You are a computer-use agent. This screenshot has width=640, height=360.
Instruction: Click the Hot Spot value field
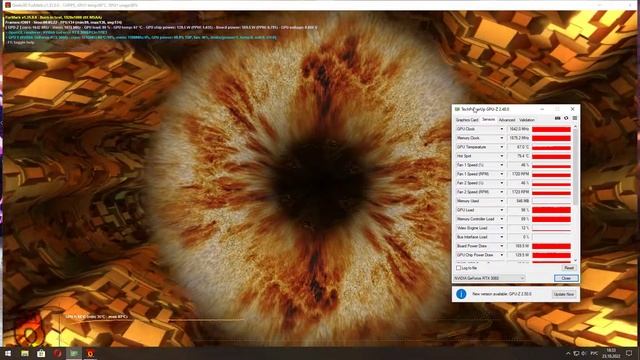point(518,156)
